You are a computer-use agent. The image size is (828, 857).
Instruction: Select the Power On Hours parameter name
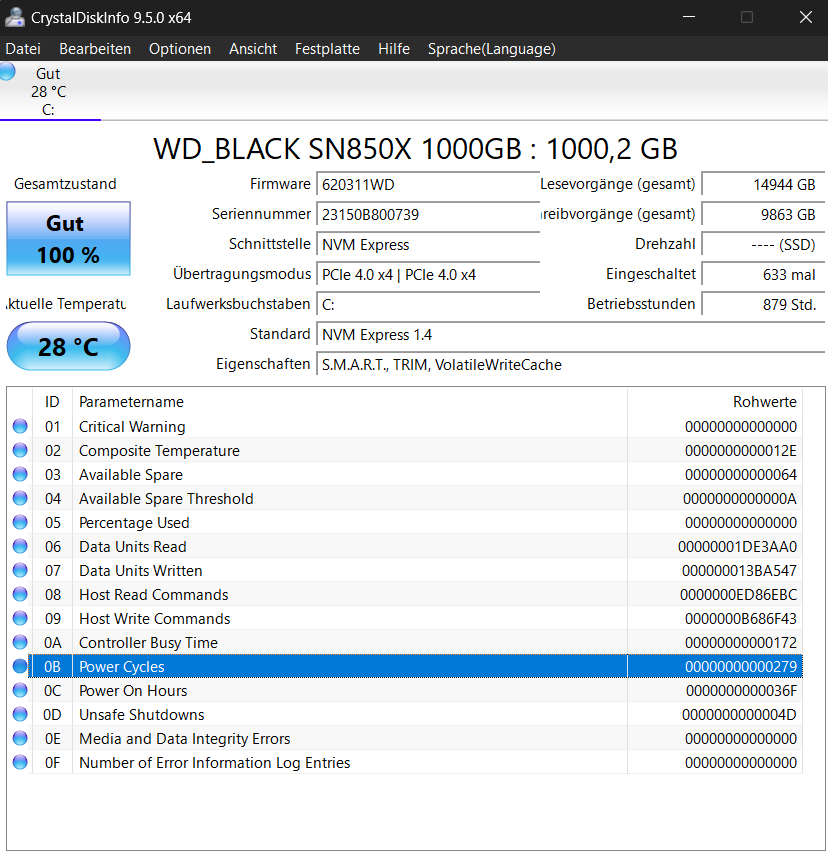point(133,691)
